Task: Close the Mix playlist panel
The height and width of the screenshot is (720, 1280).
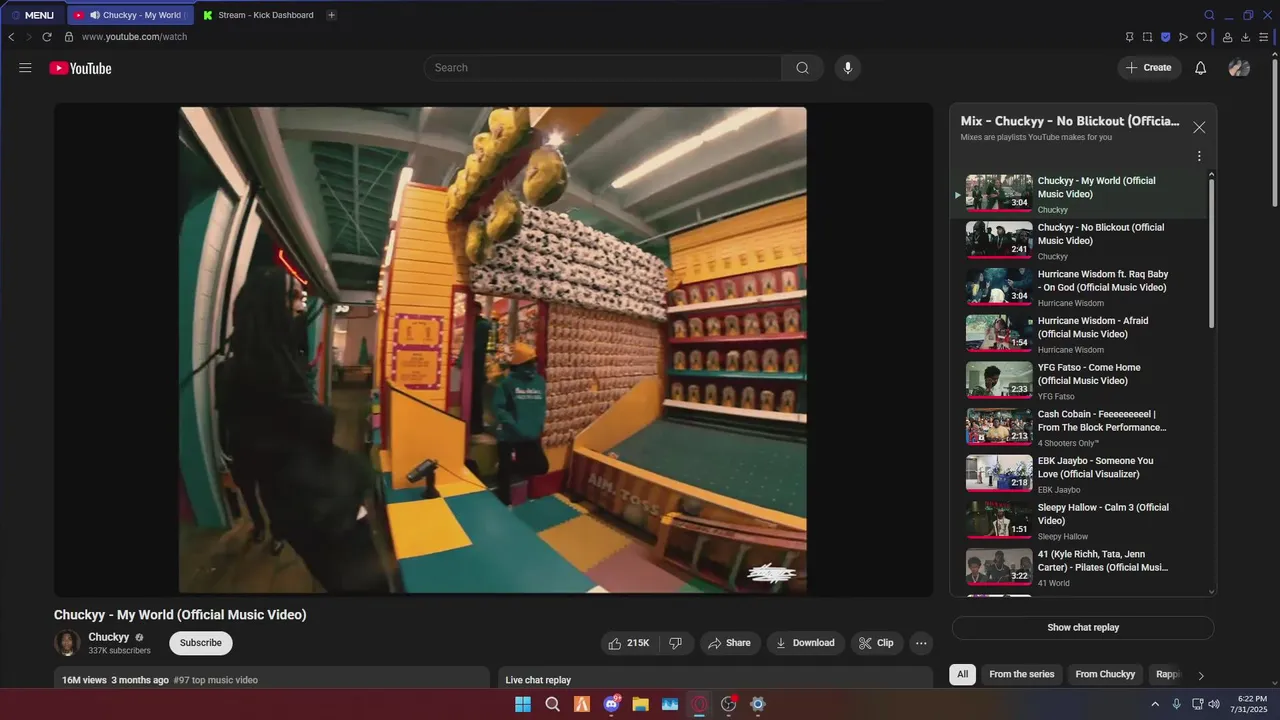Action: click(x=1199, y=127)
